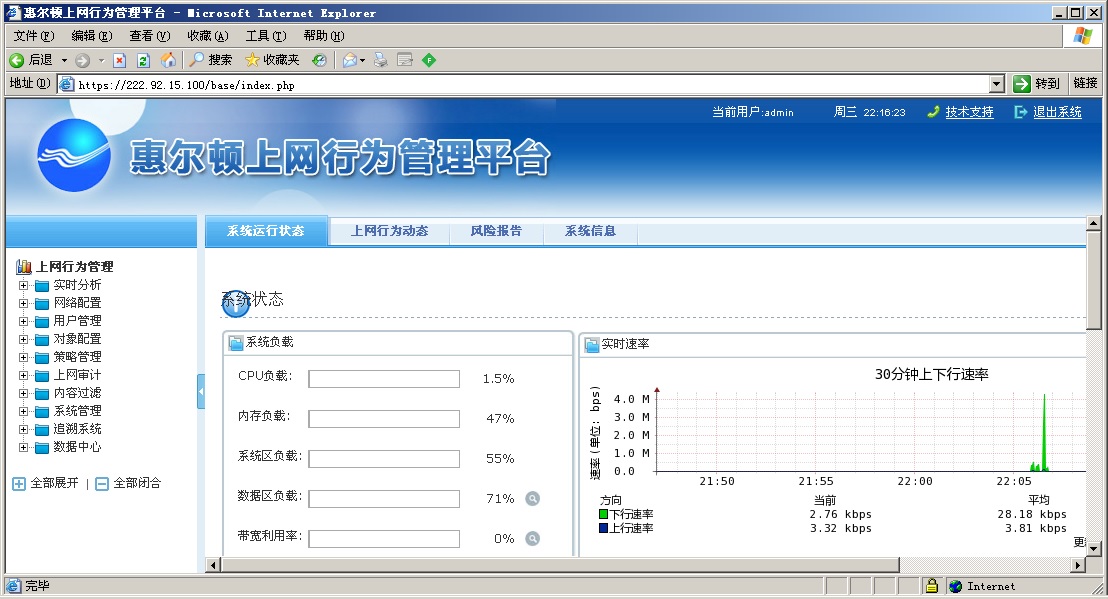Click the 实时速率 panel folder icon
1108x599 pixels.
click(592, 345)
